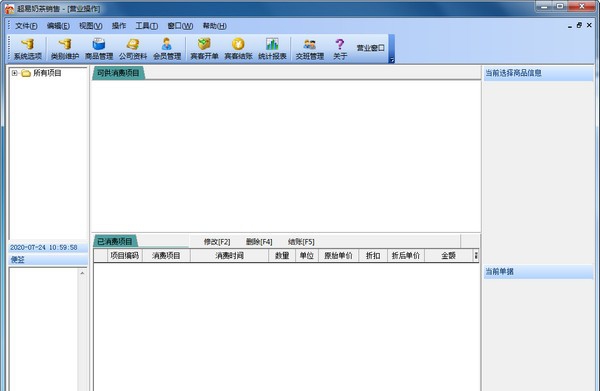Click 数量 column header
Image resolution: width=600 pixels, height=391 pixels.
pyautogui.click(x=282, y=256)
